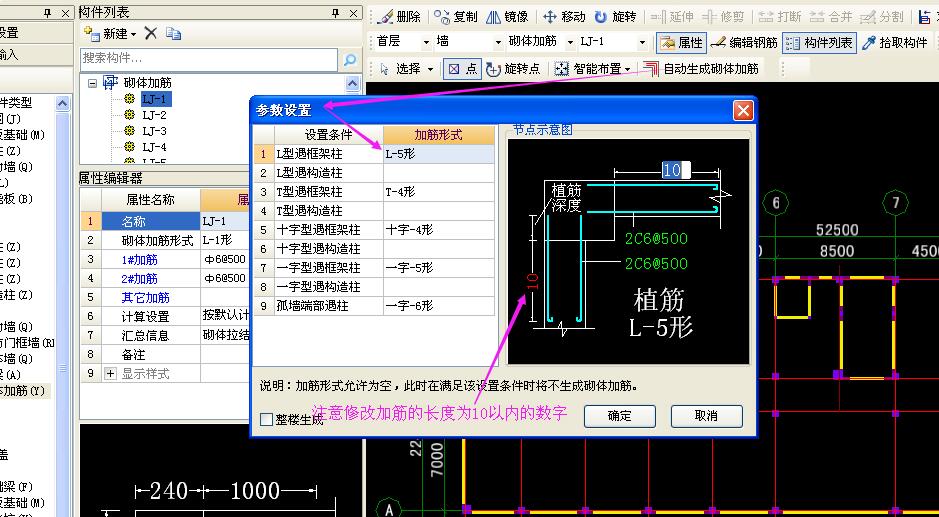Collapse the 砌体加筋 tree node
The image size is (939, 517).
(x=92, y=83)
